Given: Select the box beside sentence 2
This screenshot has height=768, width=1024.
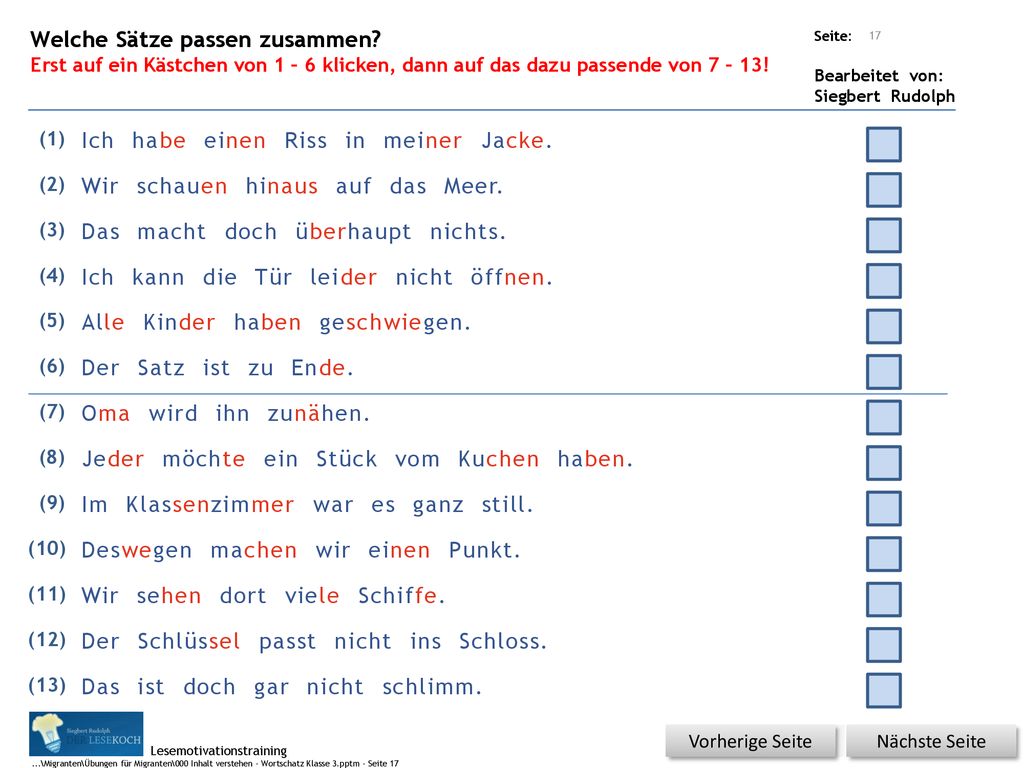Looking at the screenshot, I should tap(884, 190).
